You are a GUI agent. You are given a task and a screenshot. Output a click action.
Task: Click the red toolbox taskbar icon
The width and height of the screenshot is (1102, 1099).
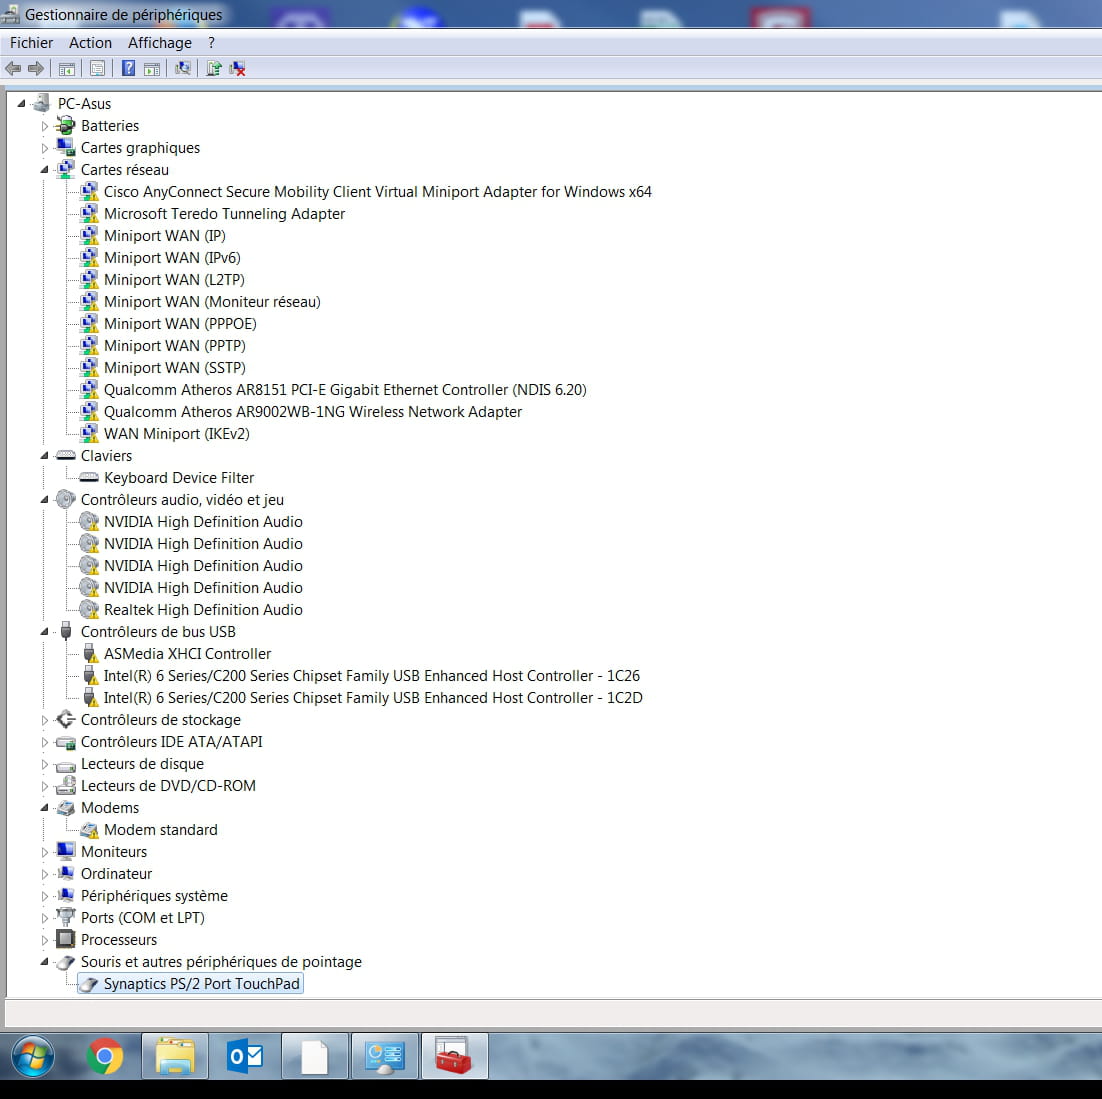click(x=454, y=1056)
